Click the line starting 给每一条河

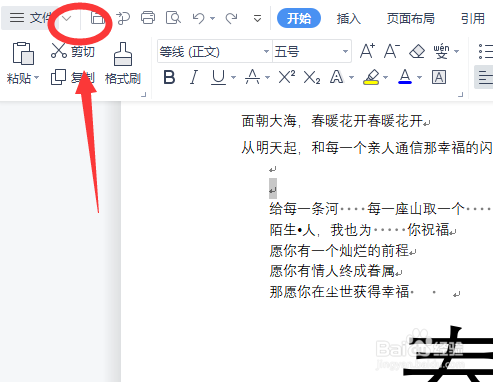click(381, 209)
